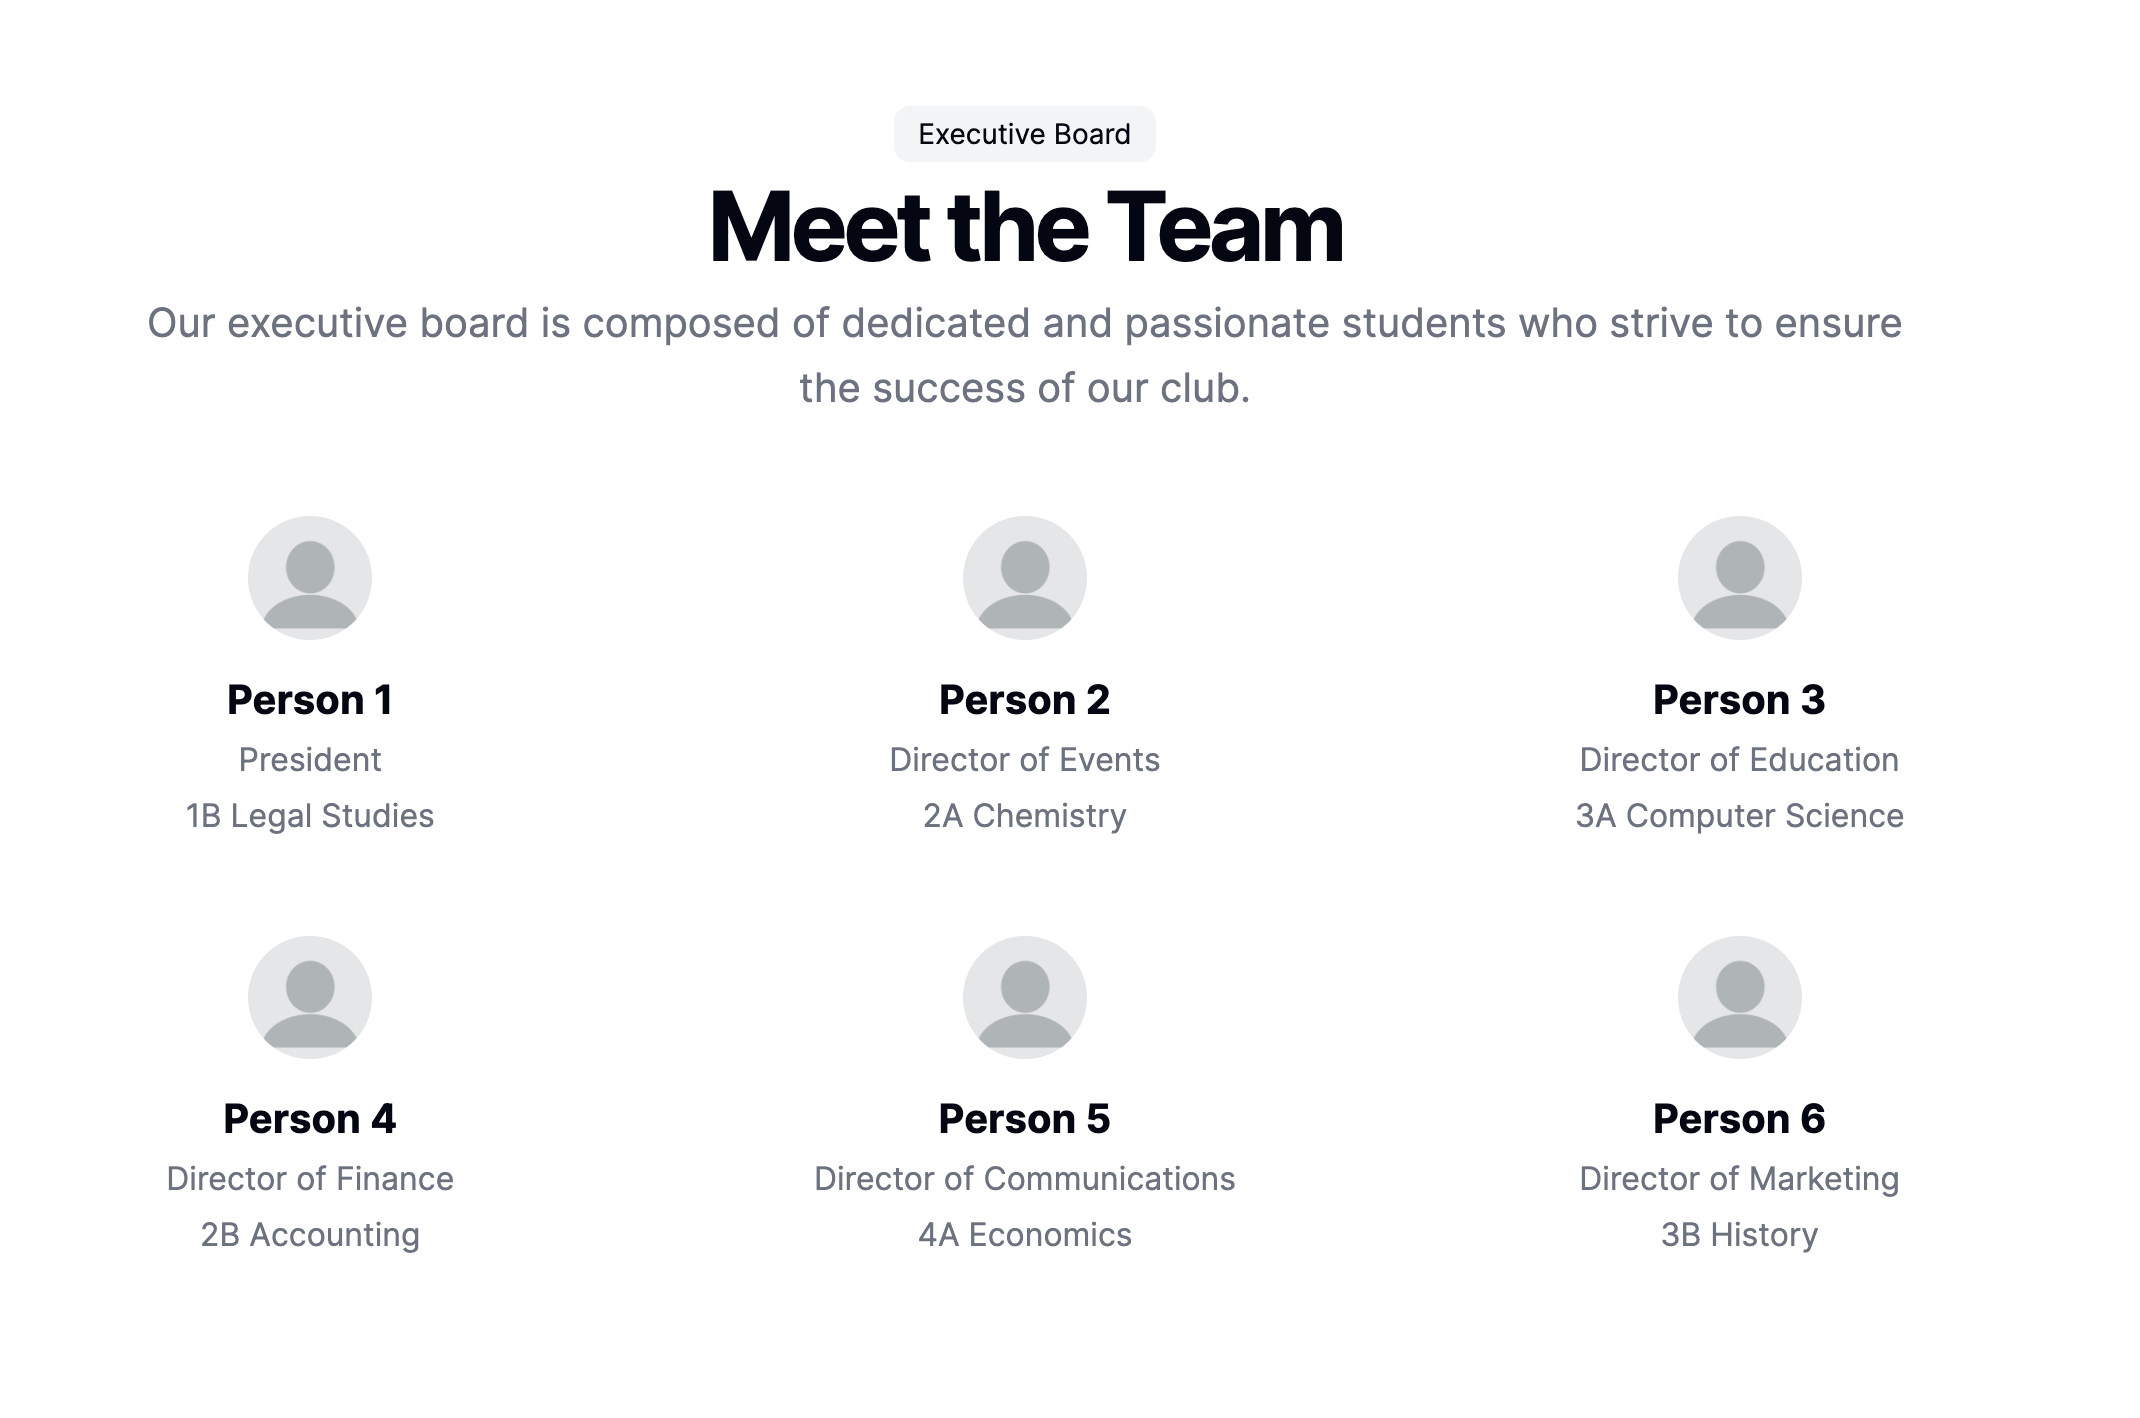The image size is (2140, 1418).
Task: Click the President role text
Action: point(310,760)
